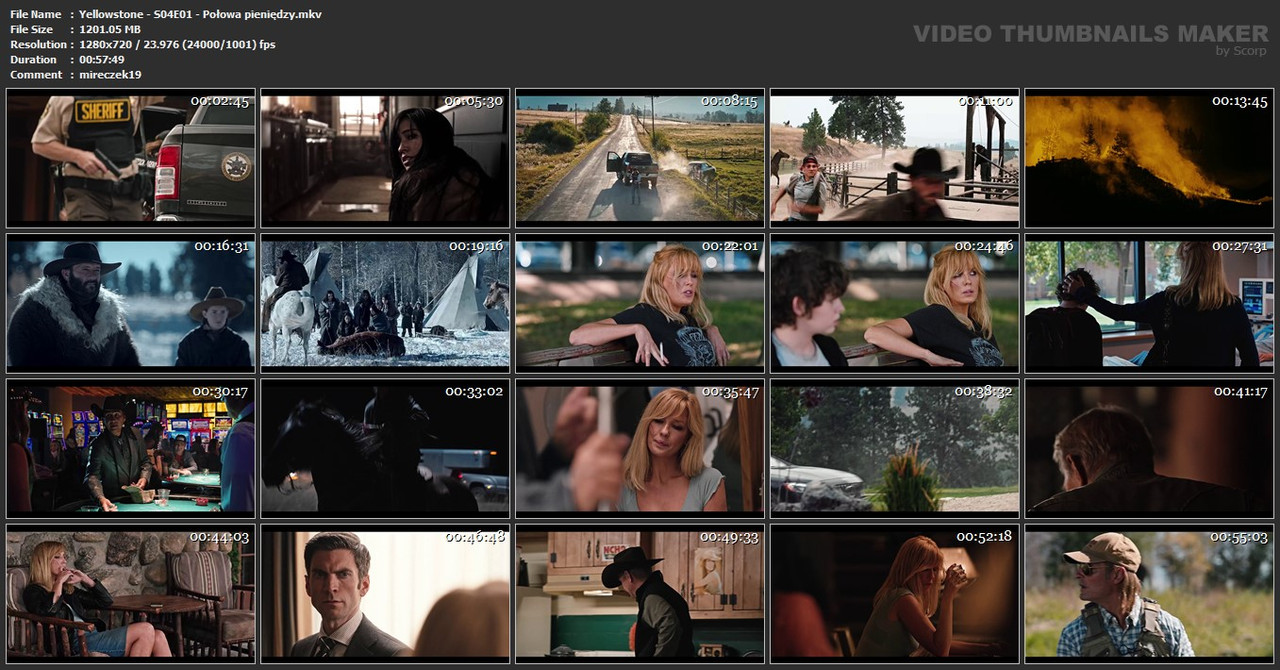1280x670 pixels.
Task: Open the hospital thumbnail at 00:27:31
Action: coord(1149,303)
